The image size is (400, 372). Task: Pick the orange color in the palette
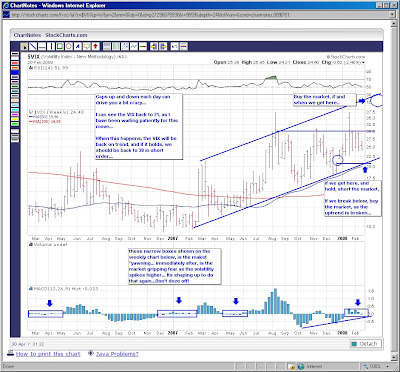coord(15,68)
